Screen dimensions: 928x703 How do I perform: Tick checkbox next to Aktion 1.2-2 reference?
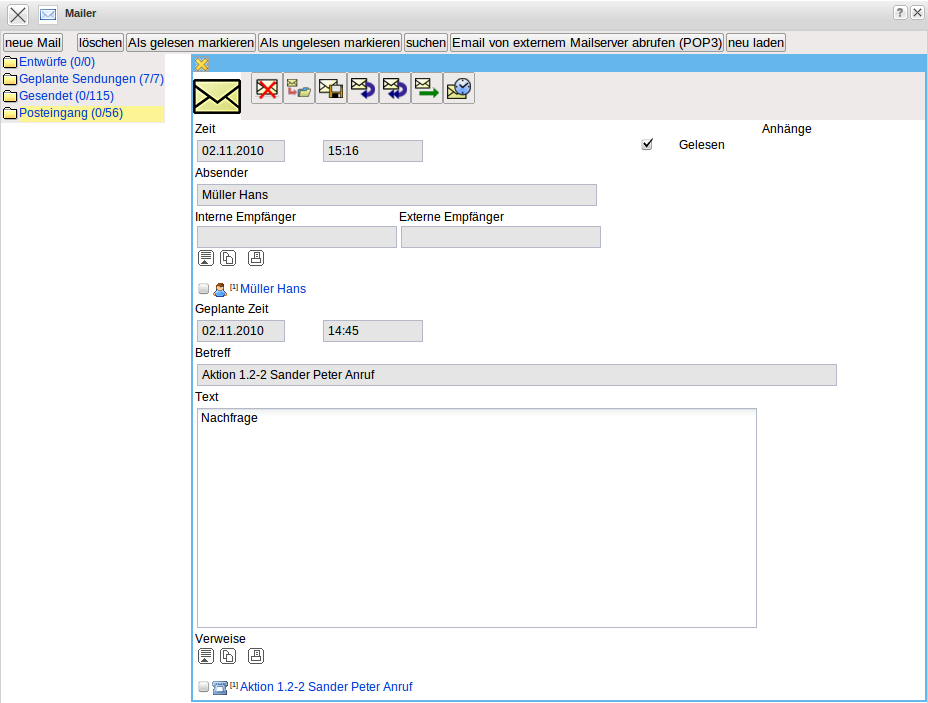point(204,687)
